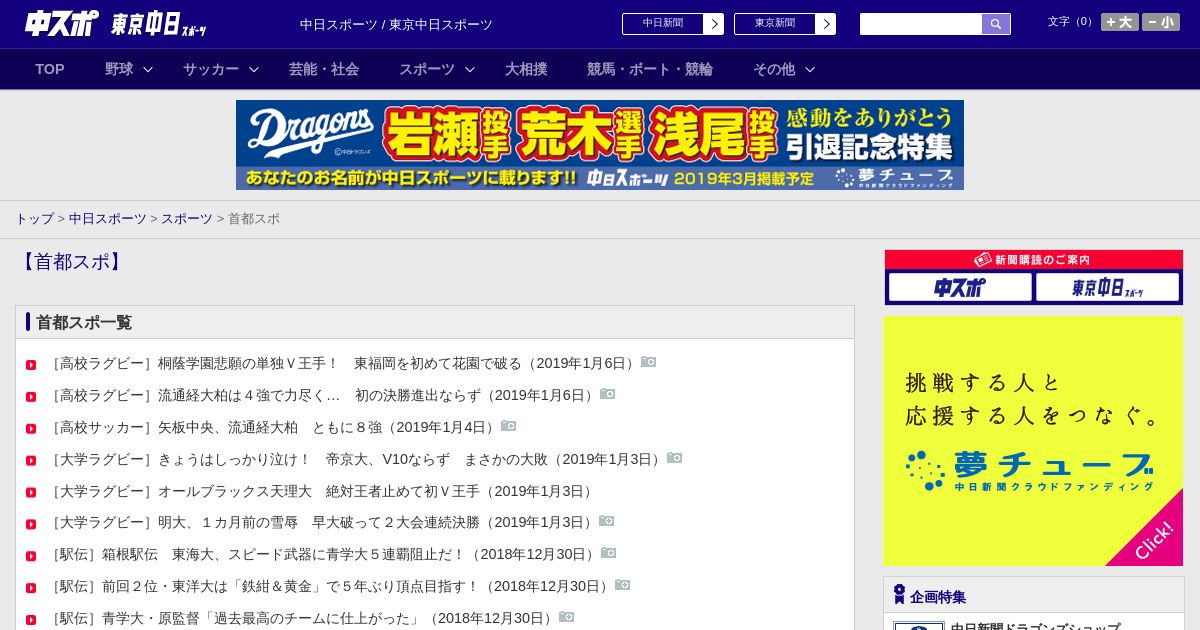Click the 首都スポ一覧 list heading
1200x630 pixels.
pyautogui.click(x=84, y=322)
